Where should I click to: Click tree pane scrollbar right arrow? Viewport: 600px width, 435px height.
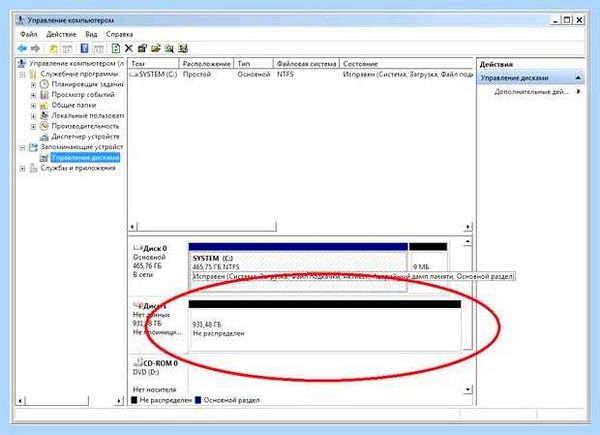point(119,401)
